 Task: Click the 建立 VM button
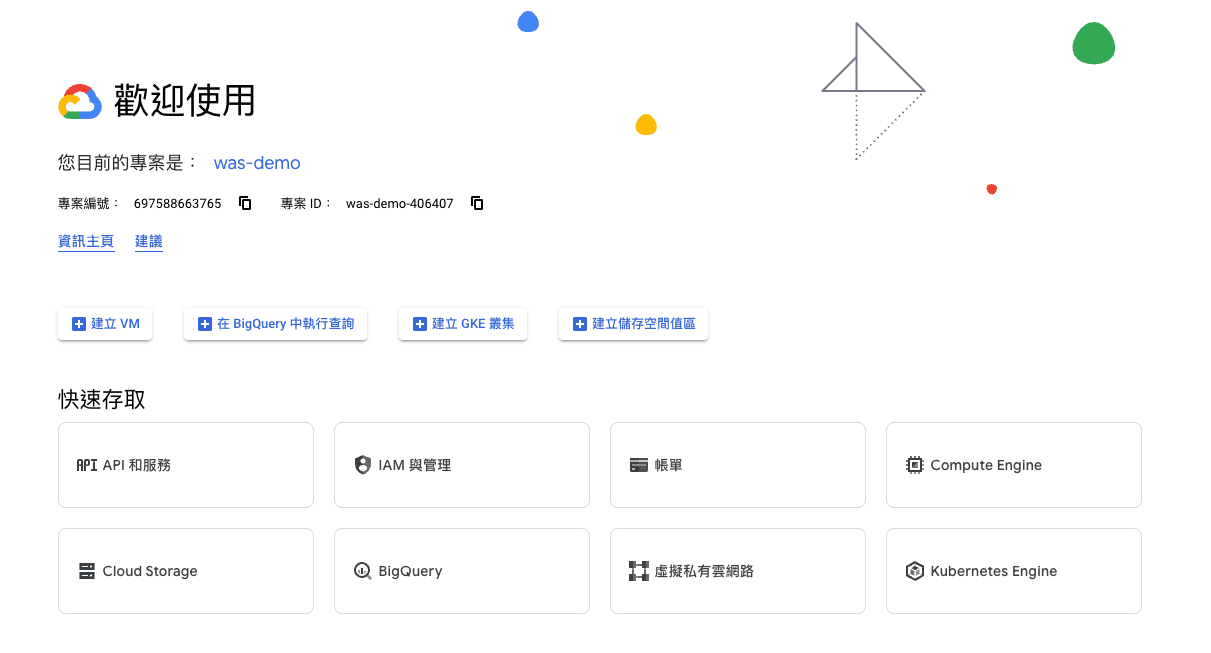[104, 323]
